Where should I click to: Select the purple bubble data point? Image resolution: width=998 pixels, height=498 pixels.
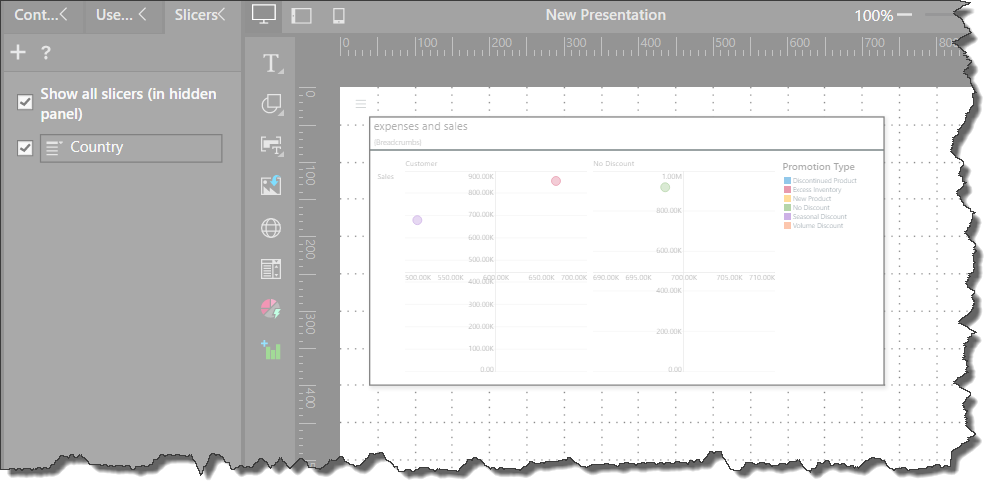click(417, 220)
